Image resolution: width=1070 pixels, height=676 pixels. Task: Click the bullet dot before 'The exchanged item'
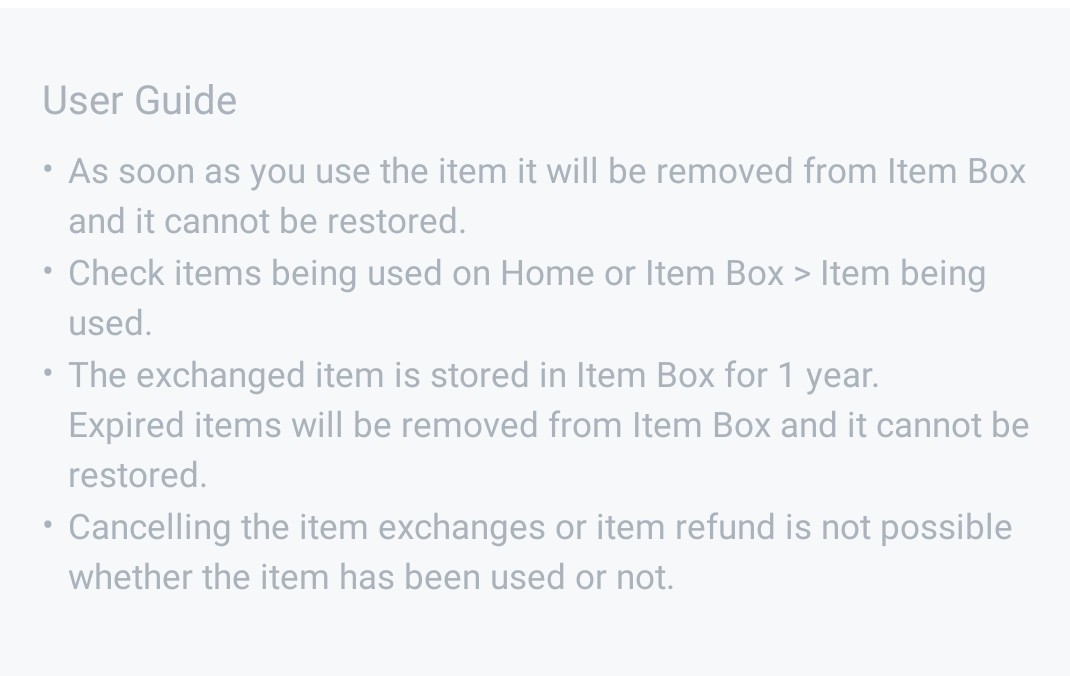pyautogui.click(x=48, y=374)
